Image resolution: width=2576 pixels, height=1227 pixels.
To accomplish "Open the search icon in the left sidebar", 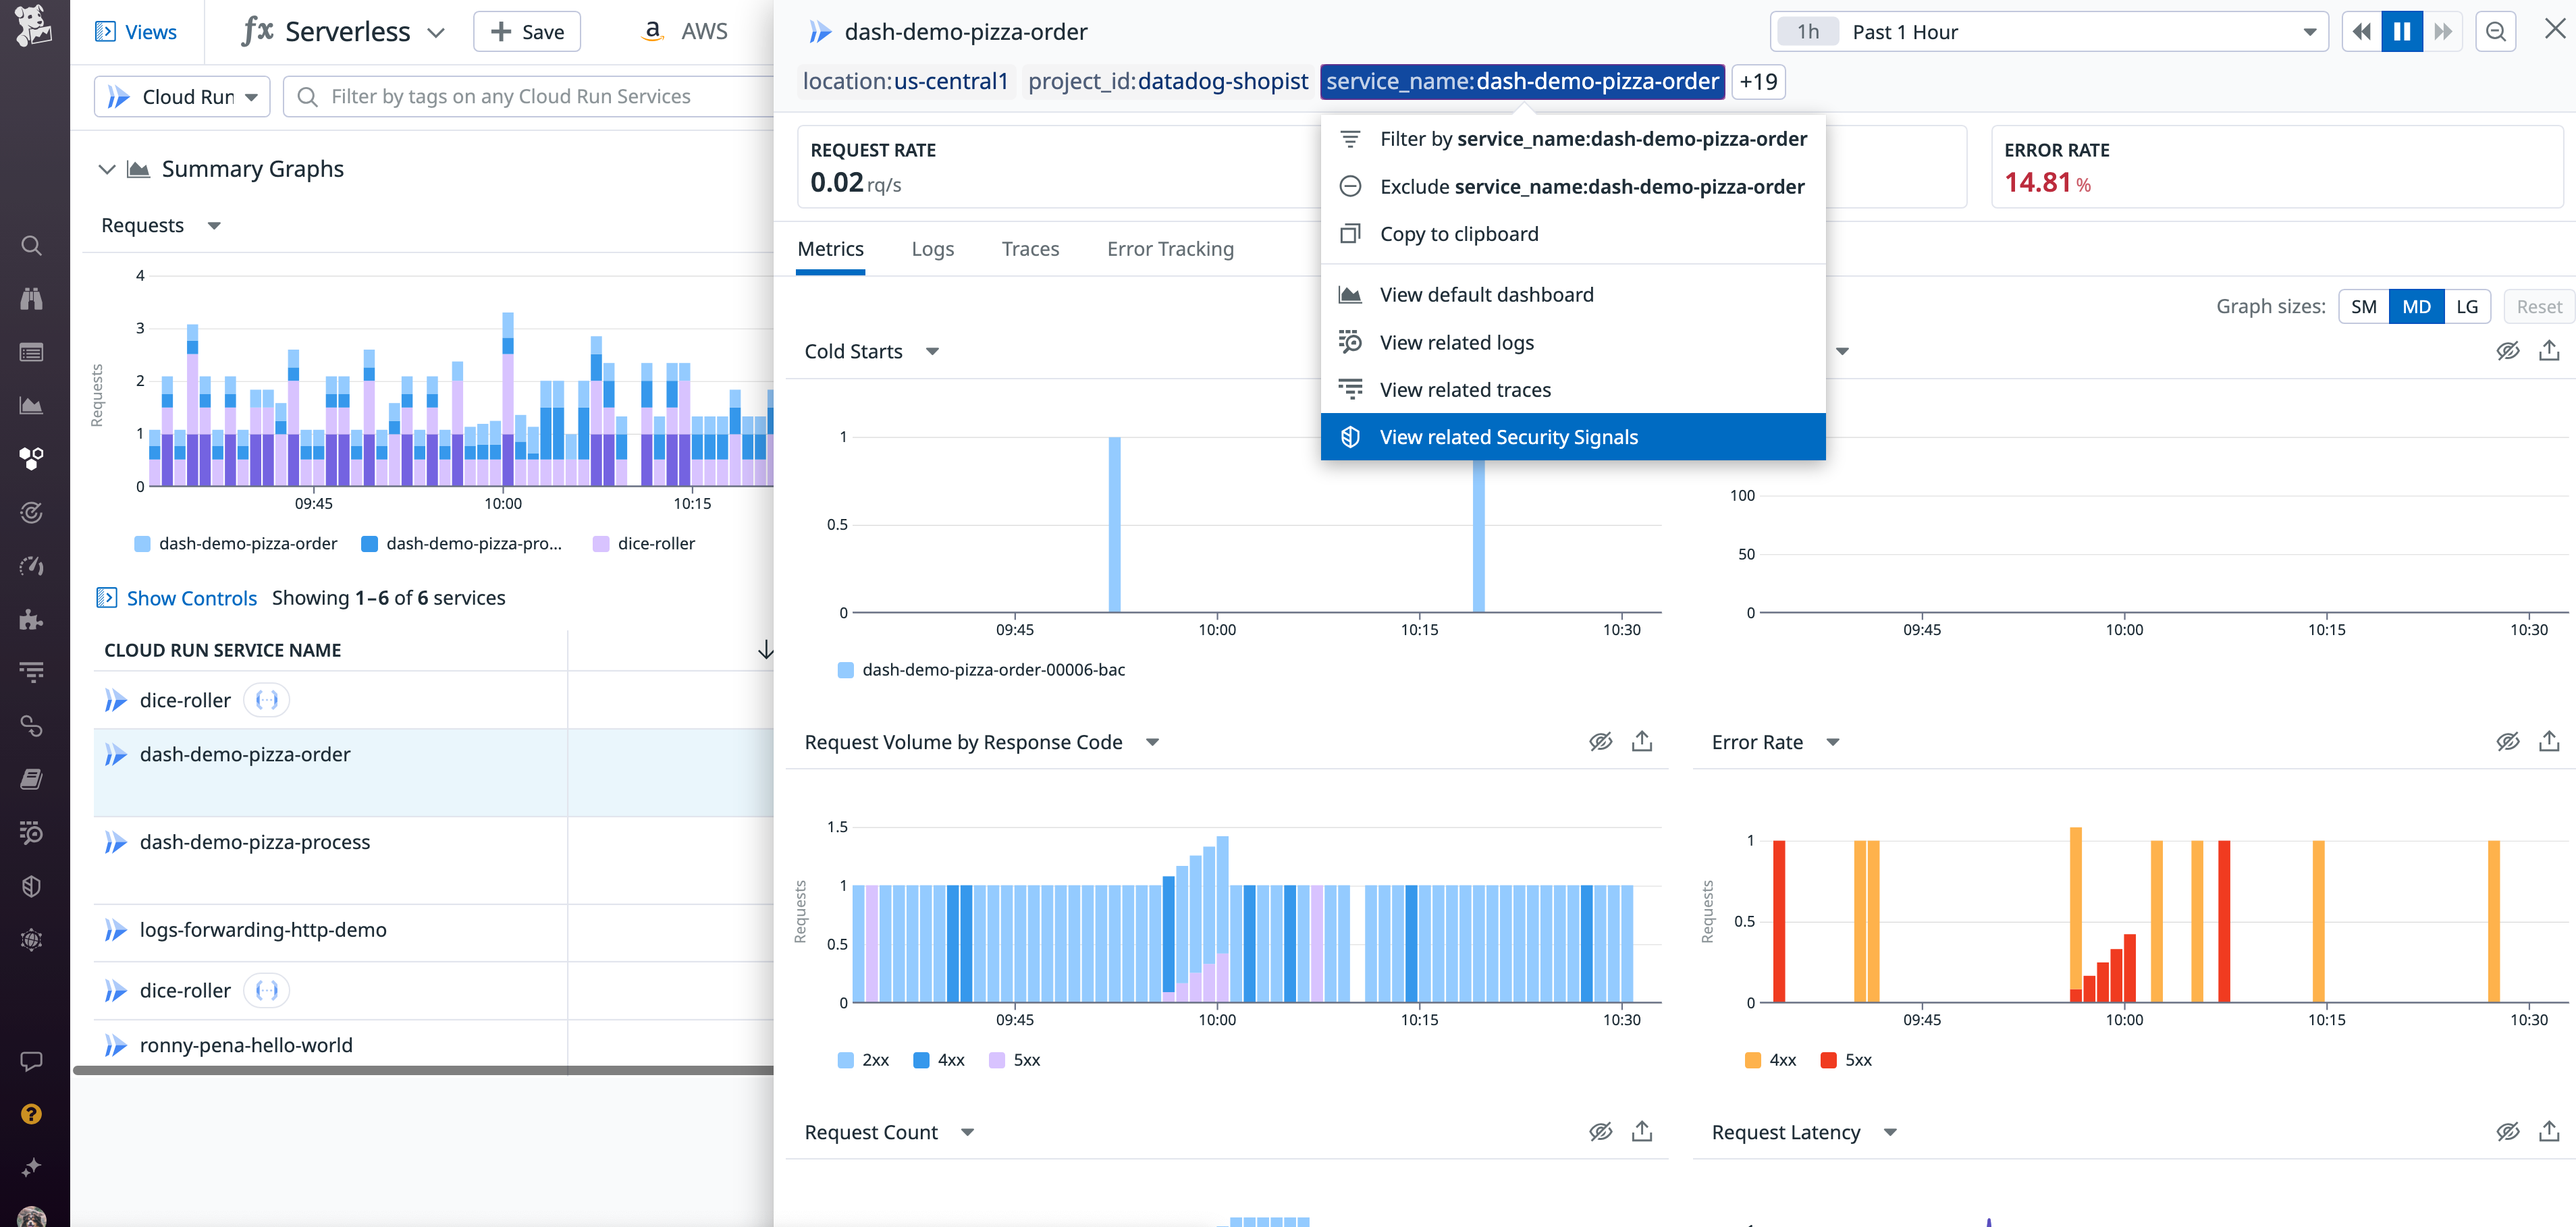I will click(x=31, y=245).
